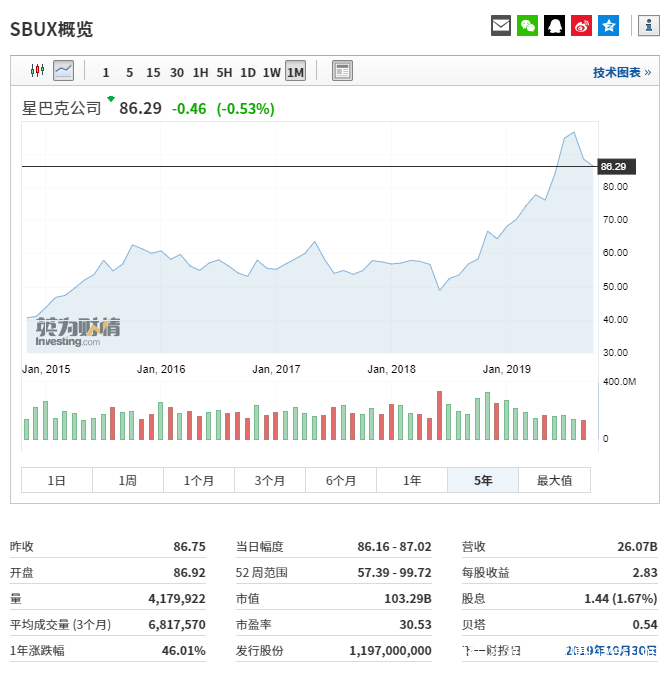
Task: Open next earnings date link 2019年10月30日
Action: pos(611,650)
